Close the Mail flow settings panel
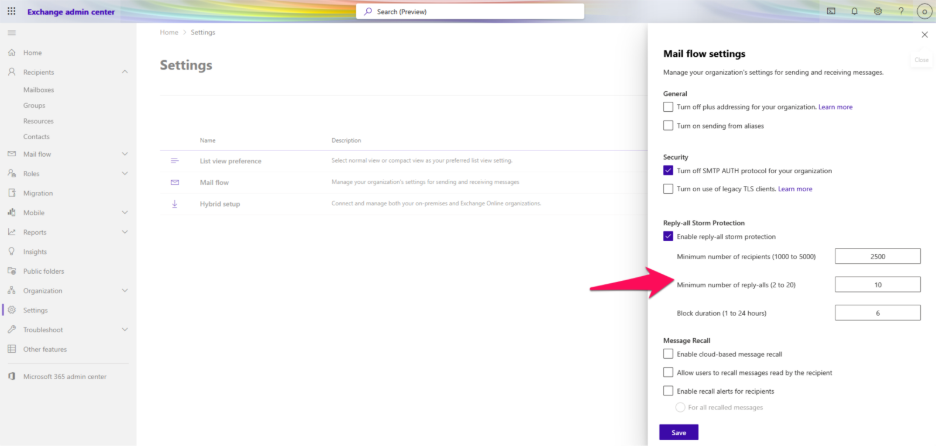Screen dimensions: 936x447 (923, 34)
